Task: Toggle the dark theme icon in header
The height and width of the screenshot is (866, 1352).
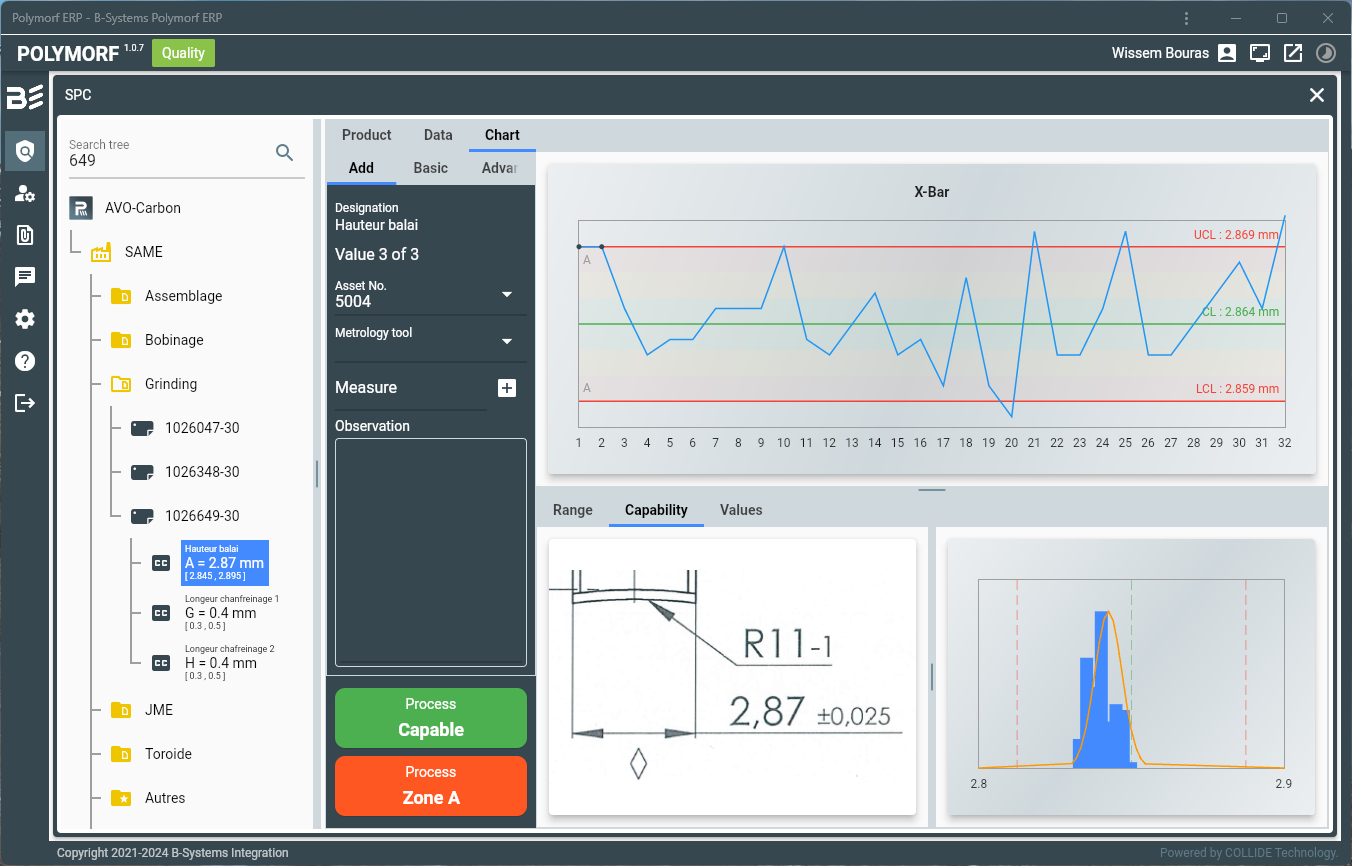Action: pyautogui.click(x=1325, y=53)
